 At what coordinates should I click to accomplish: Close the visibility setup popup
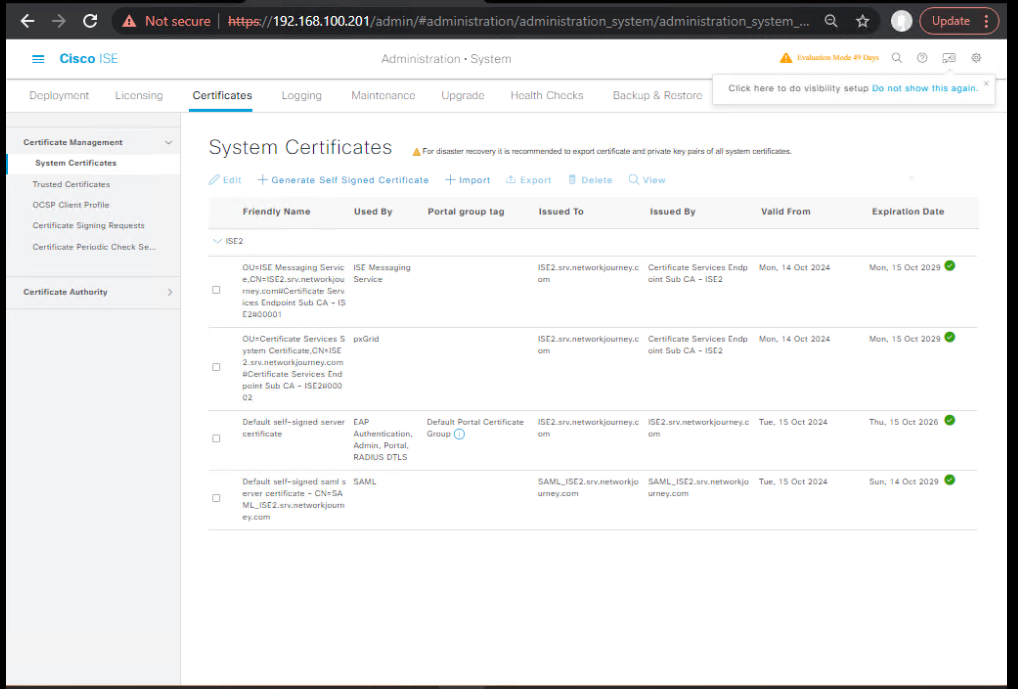pos(986,83)
